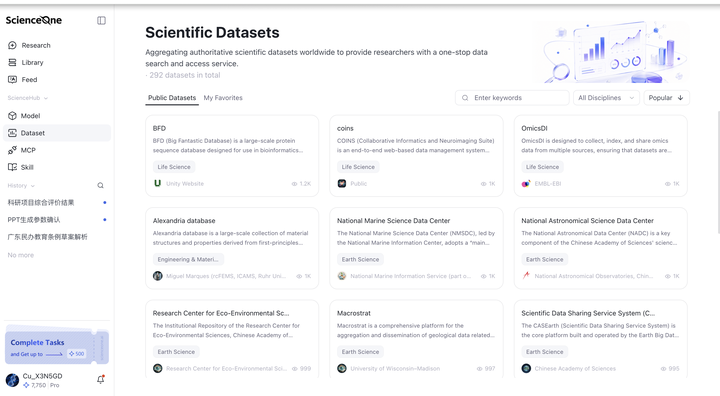
Task: Click Research Center for Eco-Environmental source icon
Action: coord(158,368)
